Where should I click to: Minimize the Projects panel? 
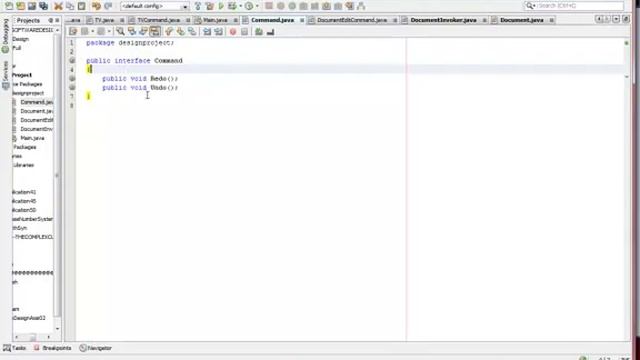tap(51, 20)
